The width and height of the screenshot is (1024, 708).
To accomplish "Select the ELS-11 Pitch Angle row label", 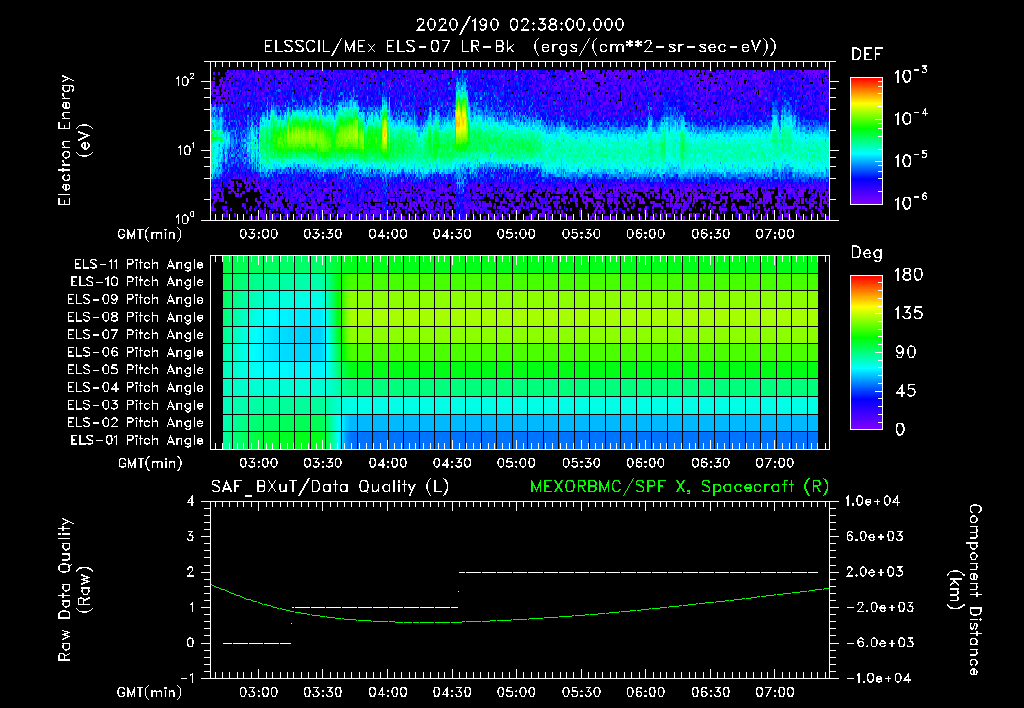I will point(138,265).
